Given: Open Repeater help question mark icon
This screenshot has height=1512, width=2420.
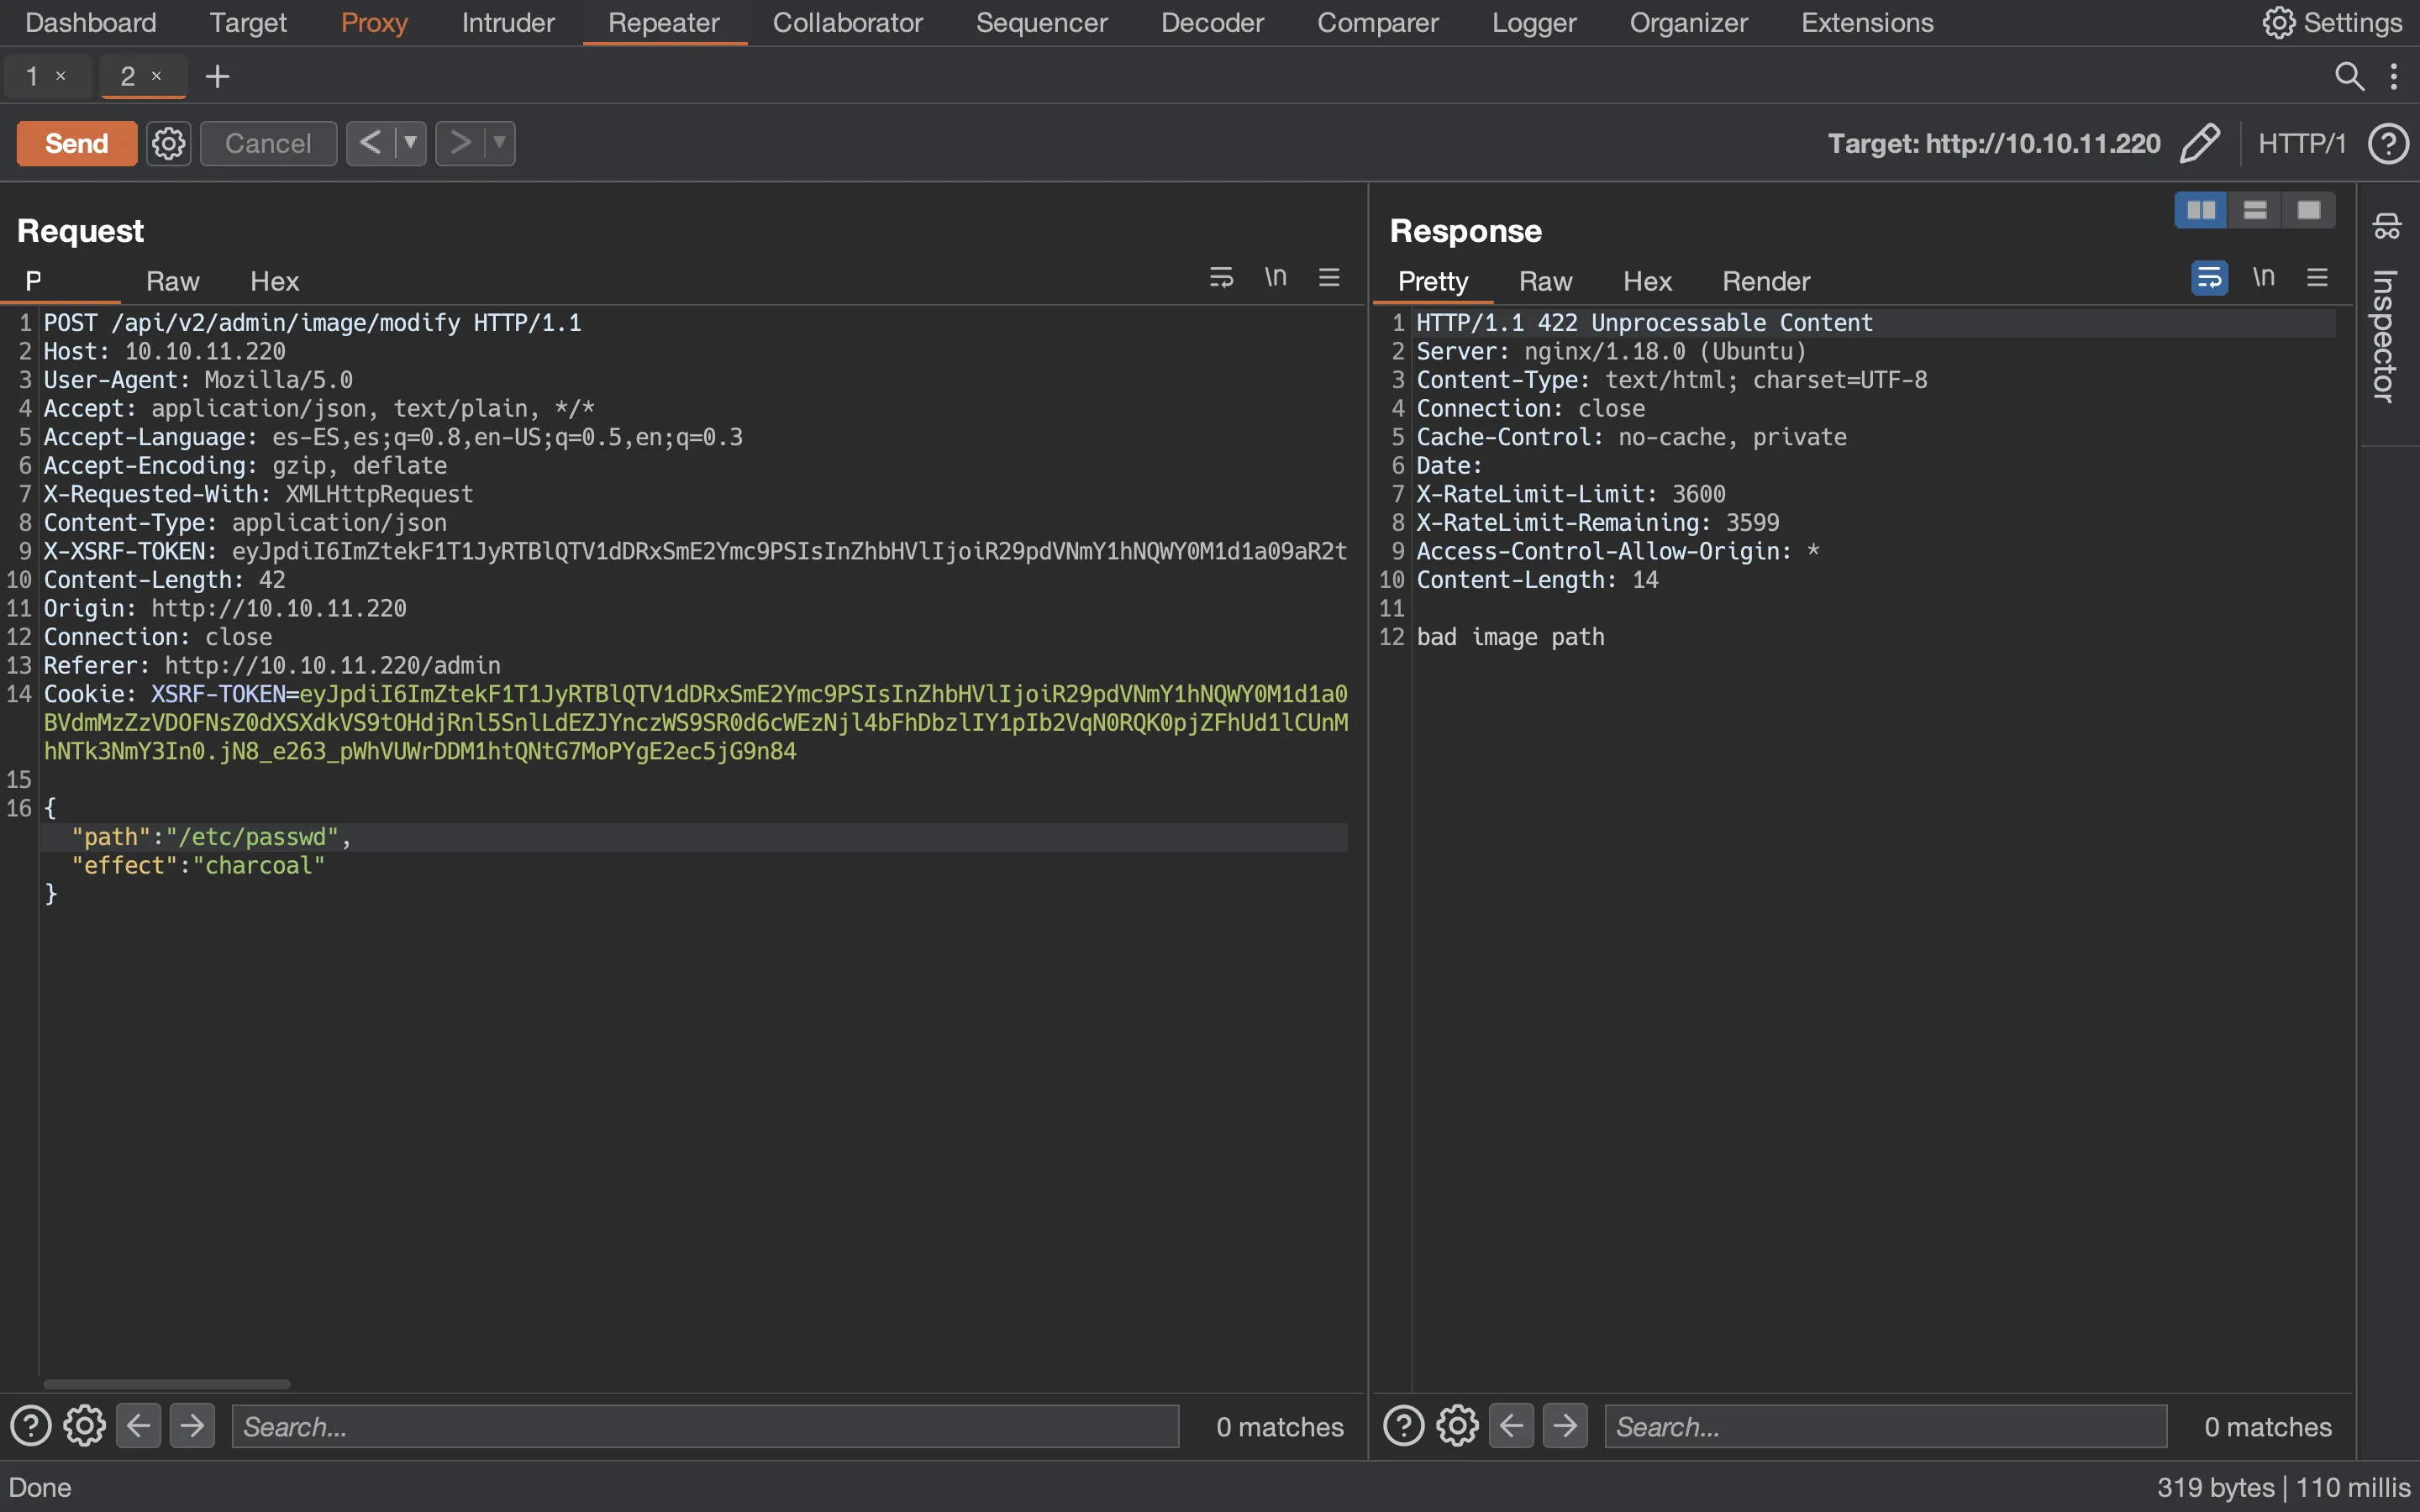Looking at the screenshot, I should 2388,143.
